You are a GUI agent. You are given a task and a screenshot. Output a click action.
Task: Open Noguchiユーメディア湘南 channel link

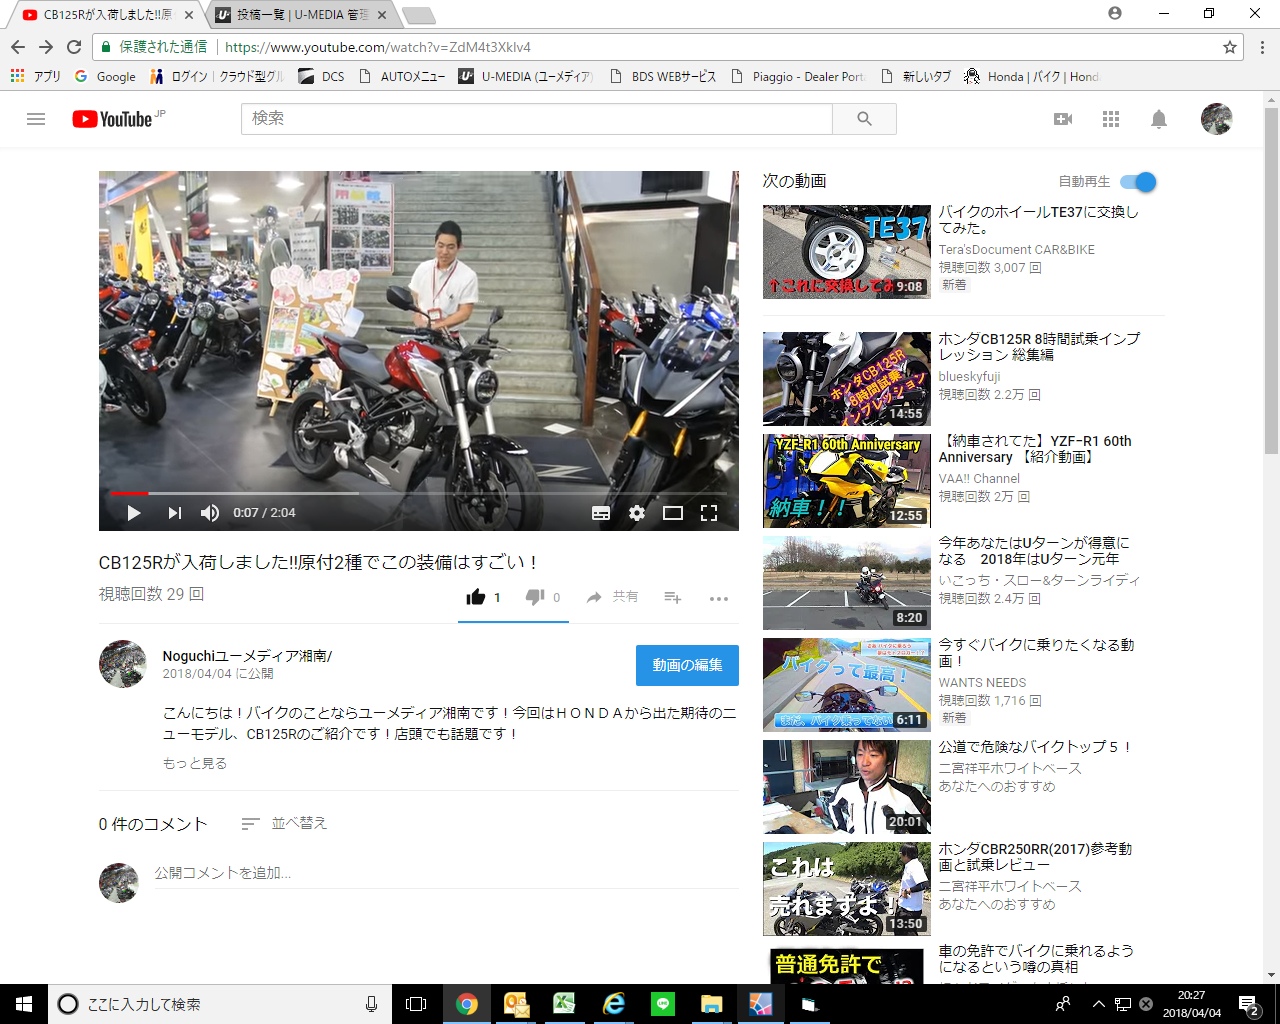247,656
